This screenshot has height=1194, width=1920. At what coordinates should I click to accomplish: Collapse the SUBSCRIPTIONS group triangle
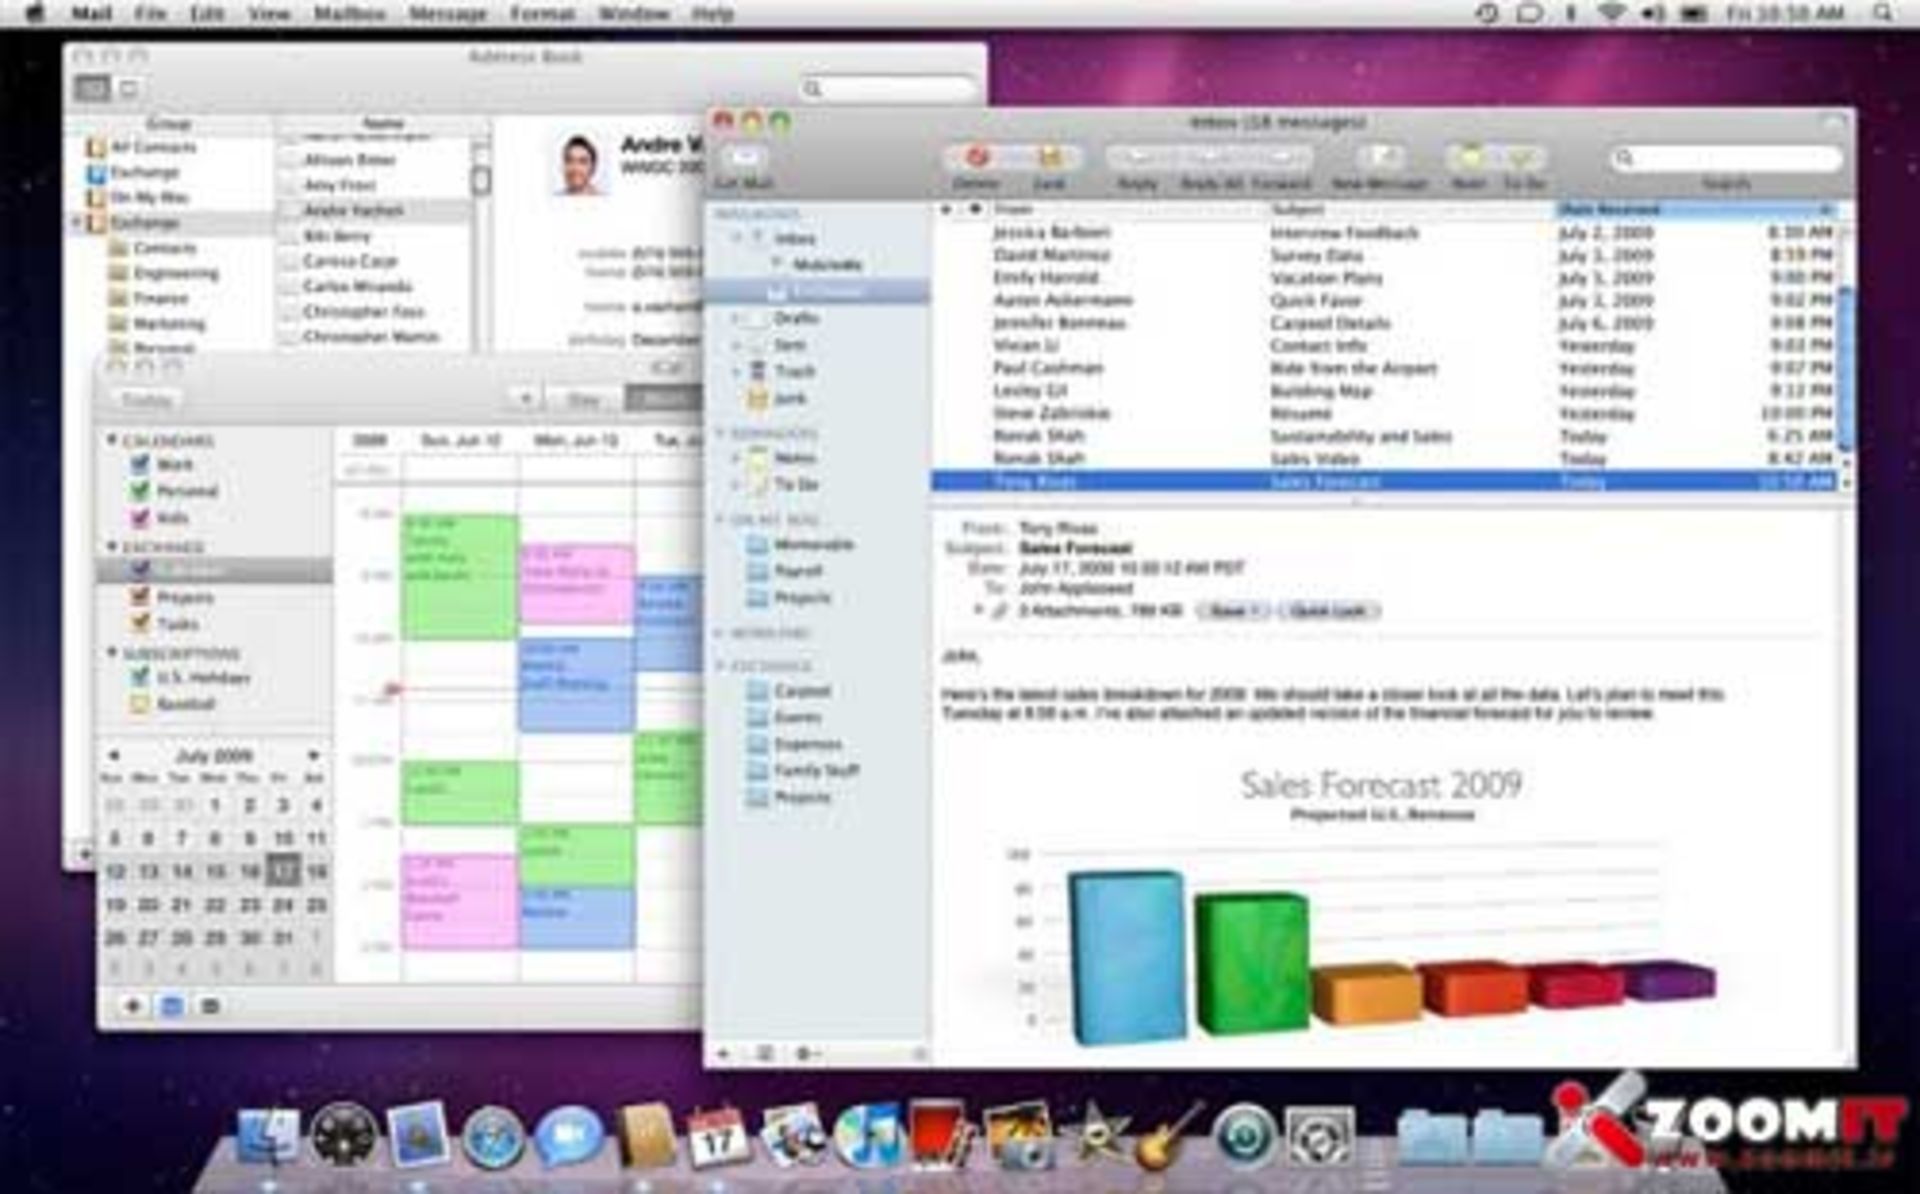112,653
